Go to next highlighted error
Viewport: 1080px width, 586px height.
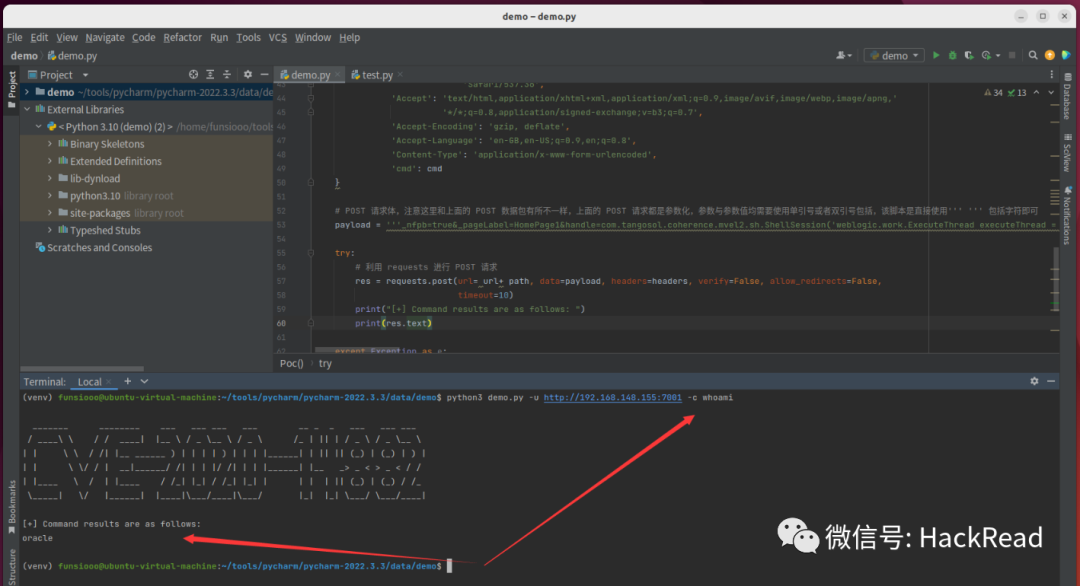tap(1051, 92)
